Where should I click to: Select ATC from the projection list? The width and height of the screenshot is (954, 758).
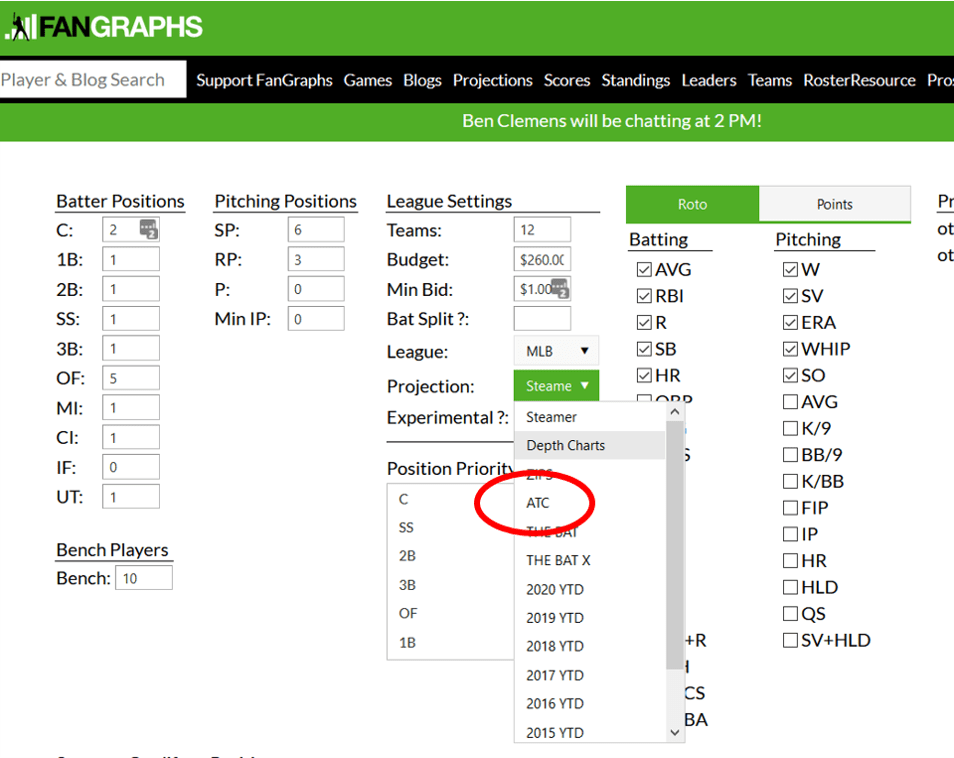pos(541,503)
